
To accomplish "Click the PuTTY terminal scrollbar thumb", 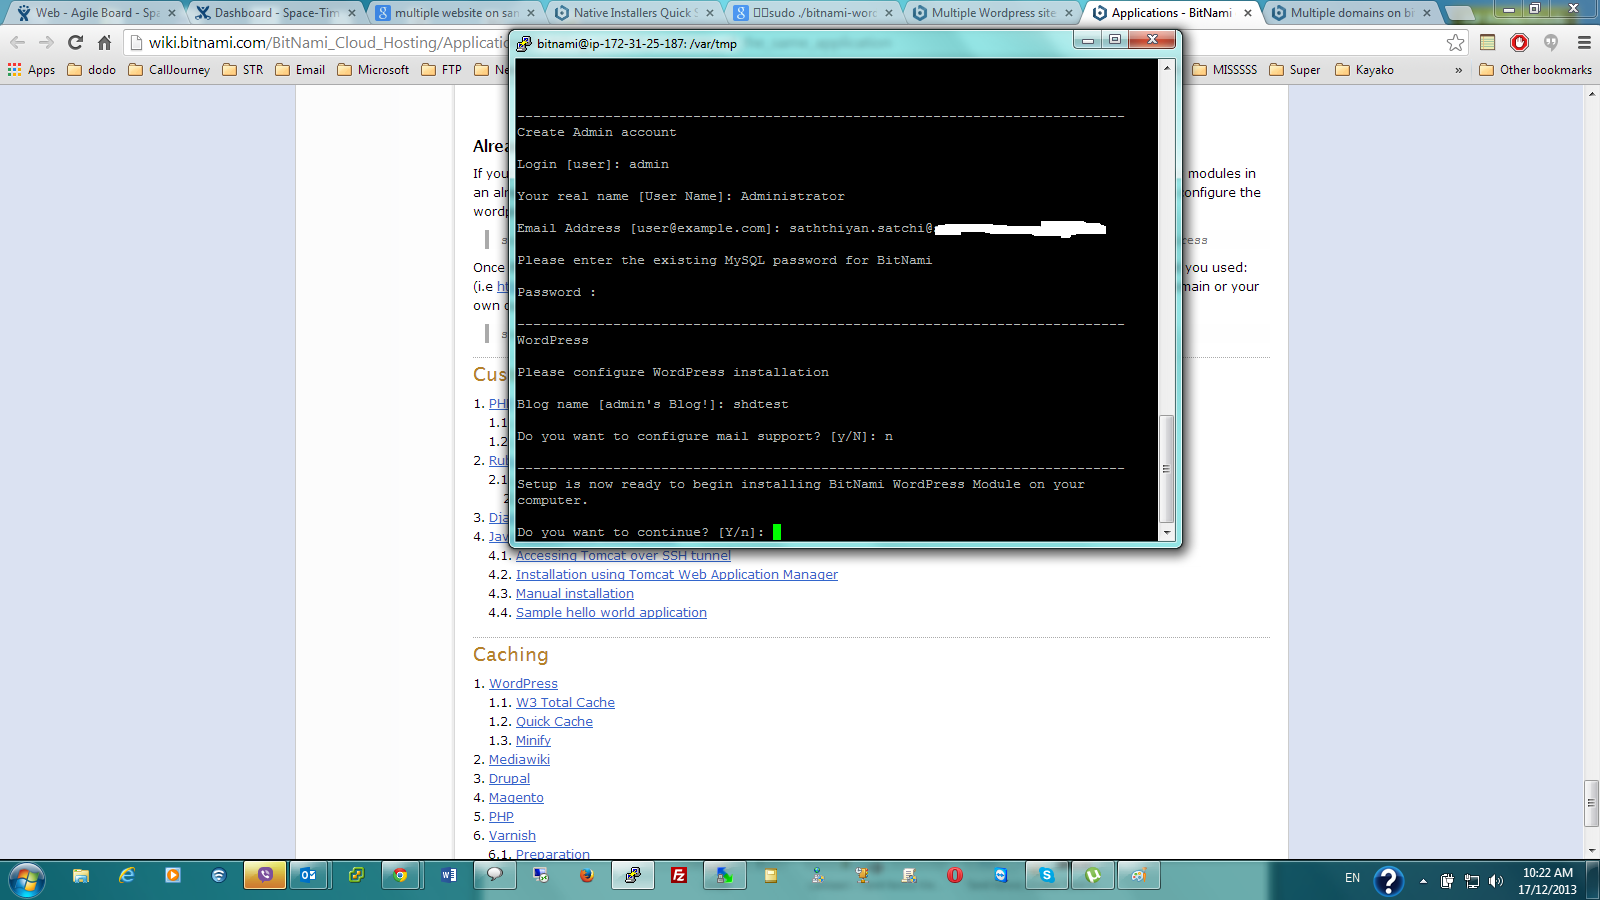I will [x=1166, y=469].
